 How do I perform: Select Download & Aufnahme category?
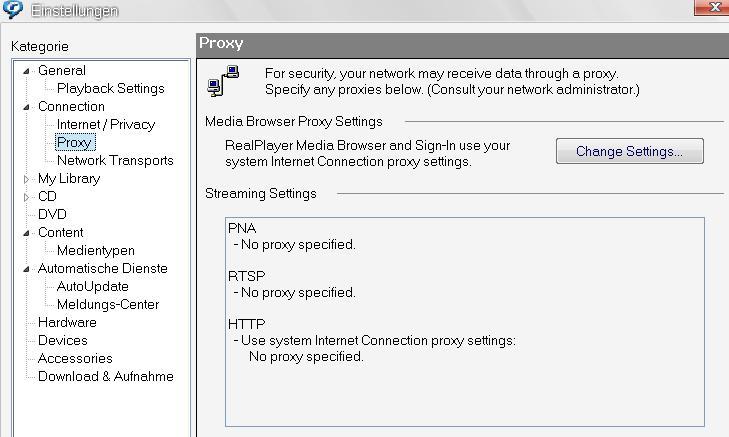[x=106, y=377]
